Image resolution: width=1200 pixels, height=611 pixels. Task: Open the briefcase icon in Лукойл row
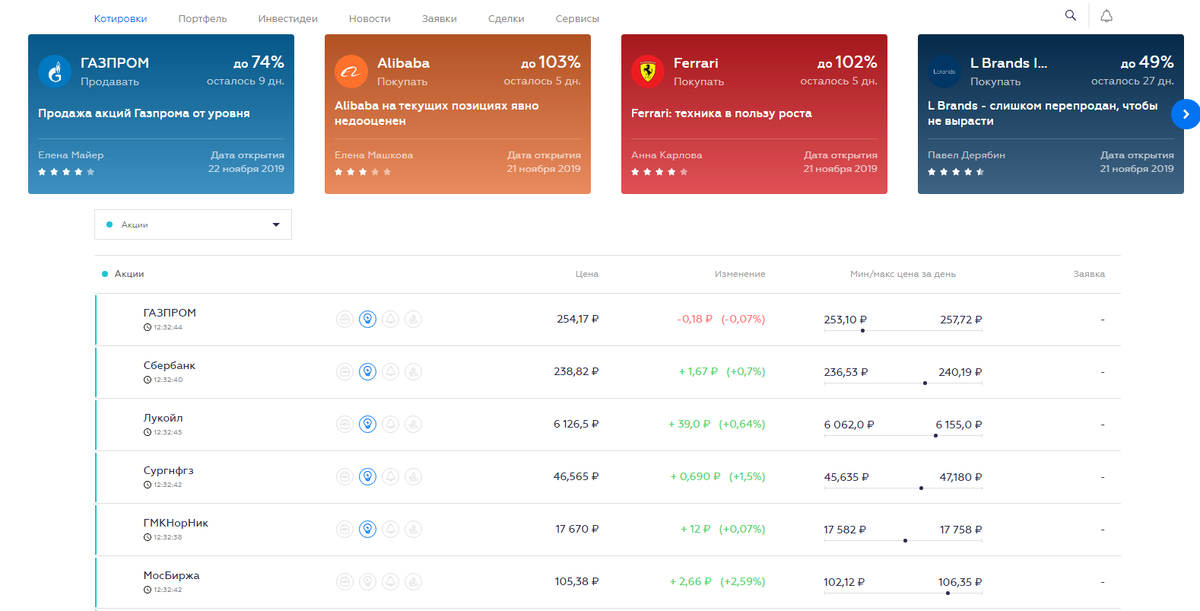[344, 424]
